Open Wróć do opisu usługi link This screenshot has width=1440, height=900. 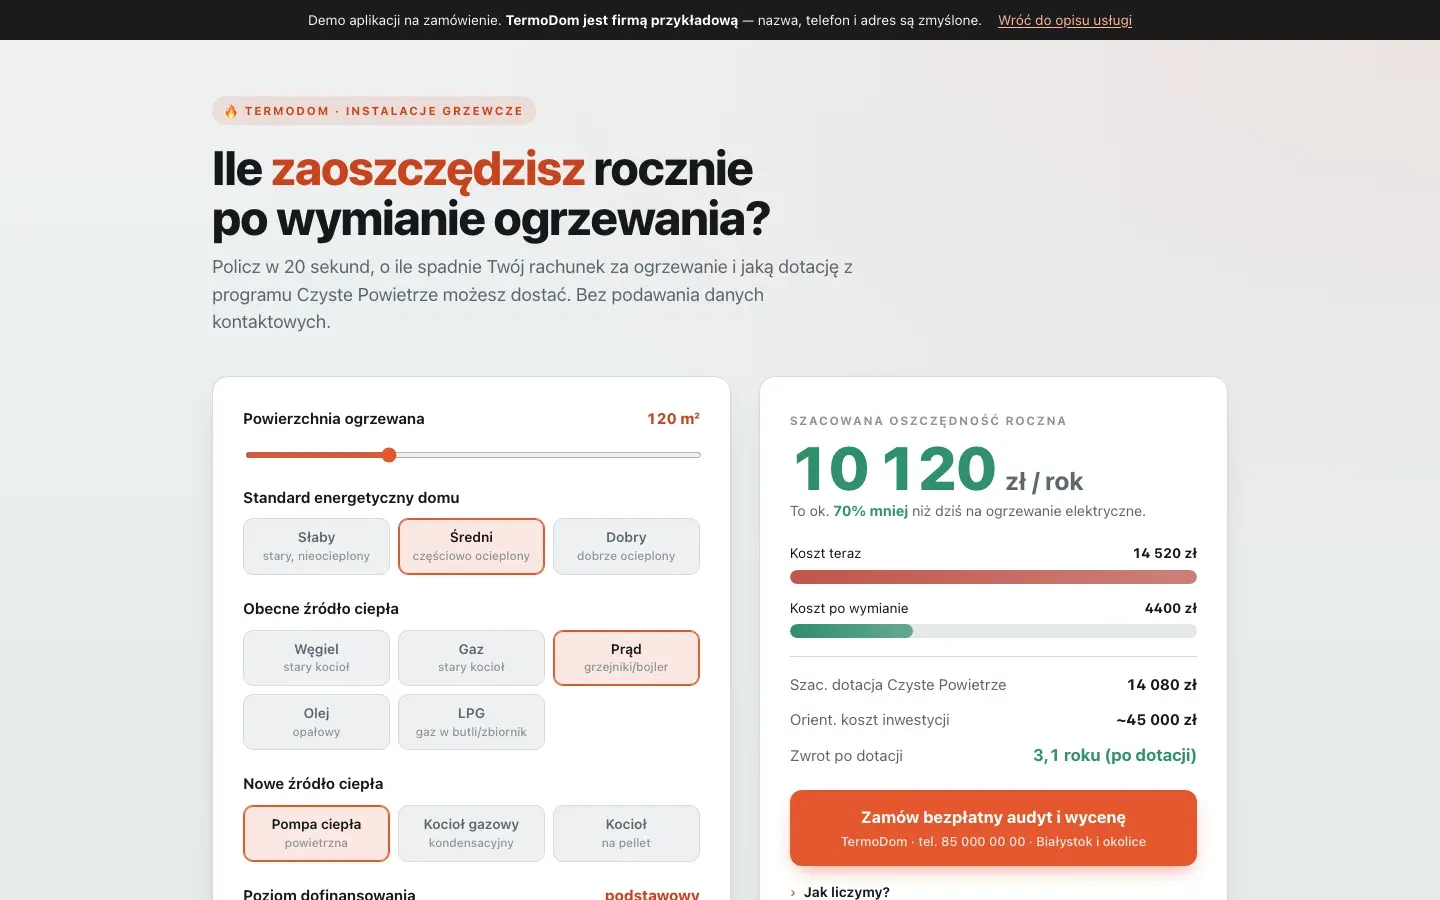(1065, 20)
